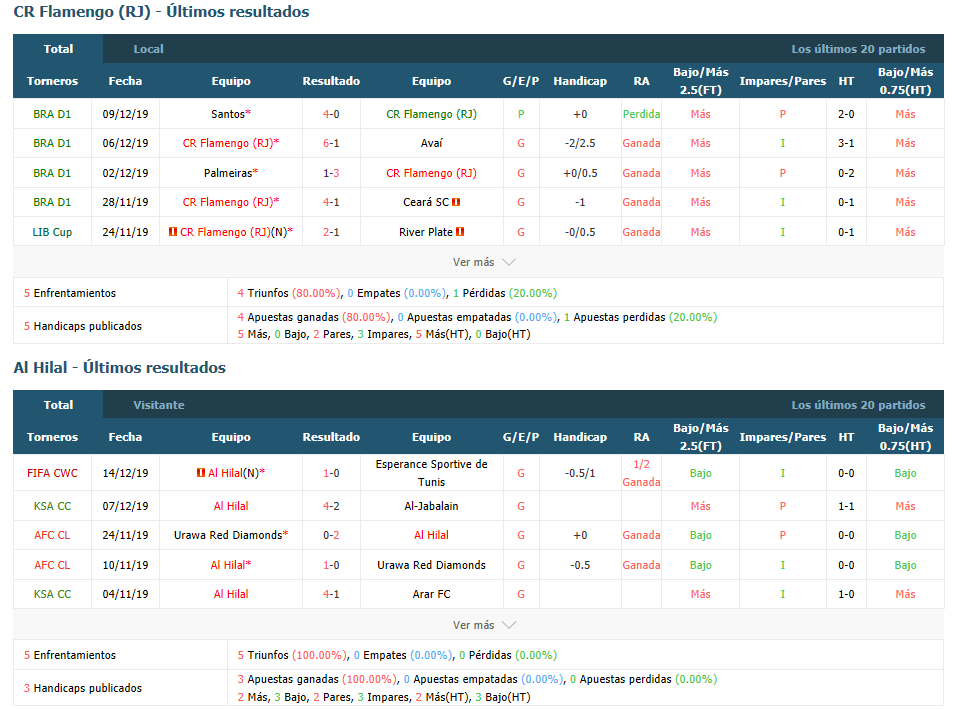Viewport: 954px width, 709px height.
Task: Click the half-time score 2-0
Action: (x=846, y=114)
